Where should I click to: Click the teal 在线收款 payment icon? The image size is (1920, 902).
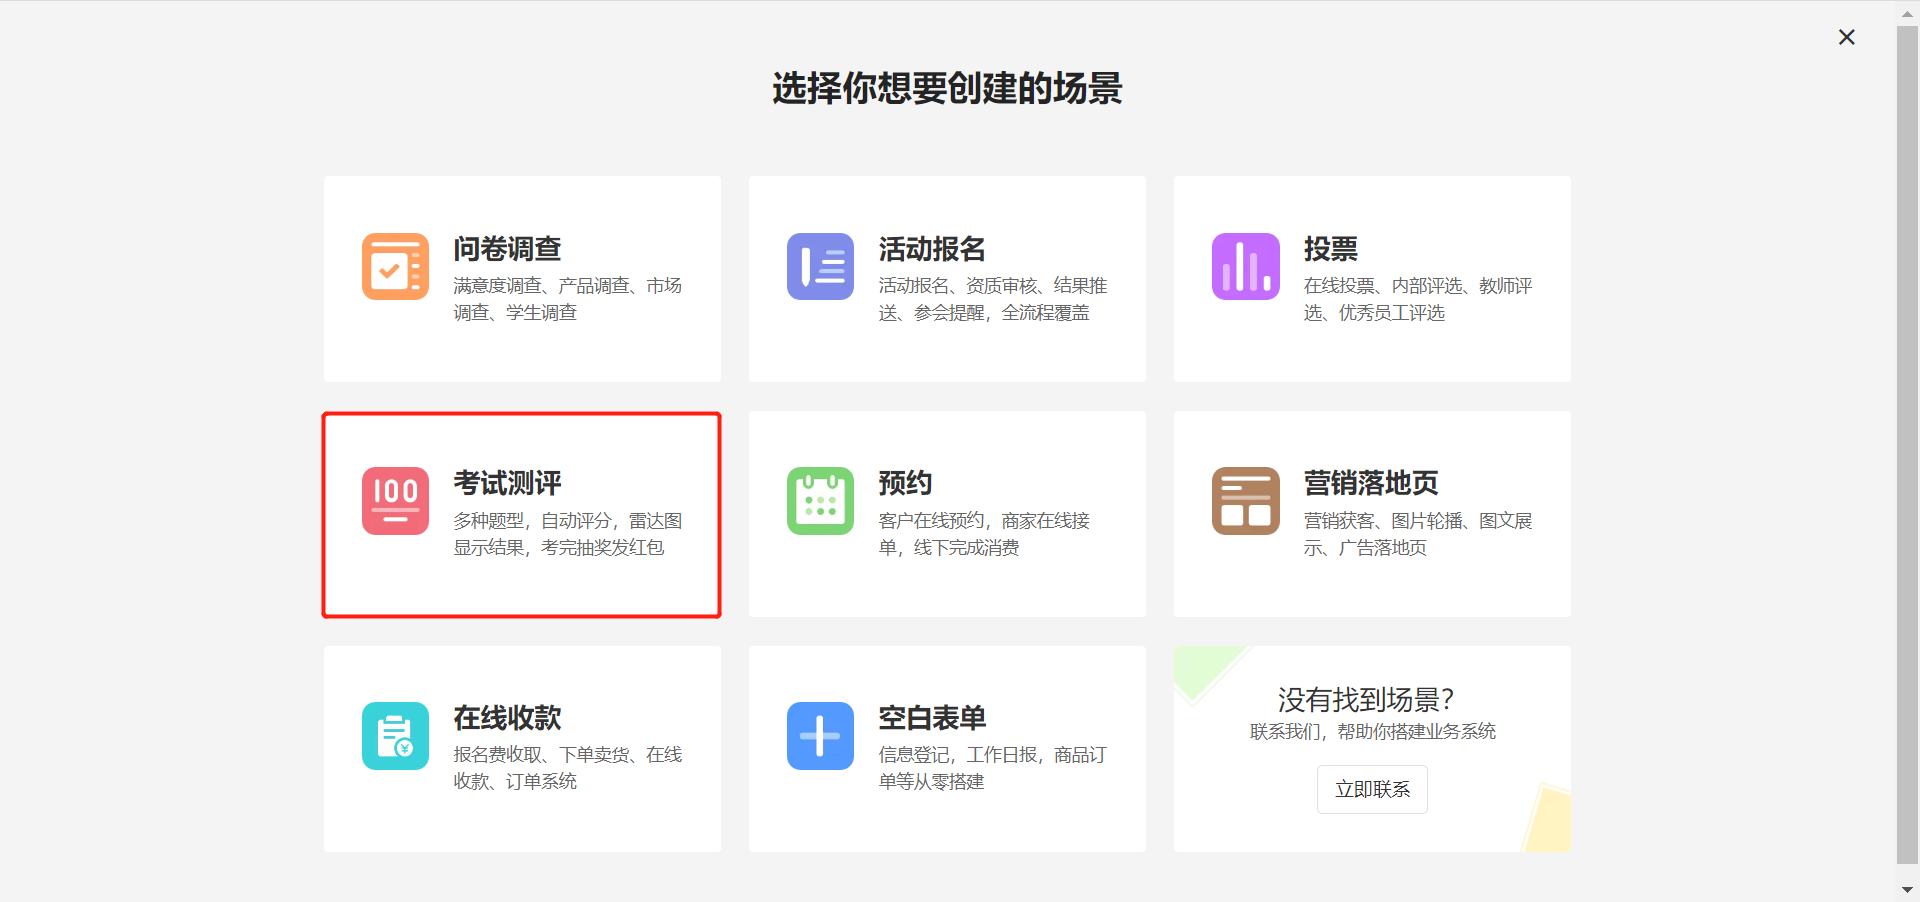[395, 736]
